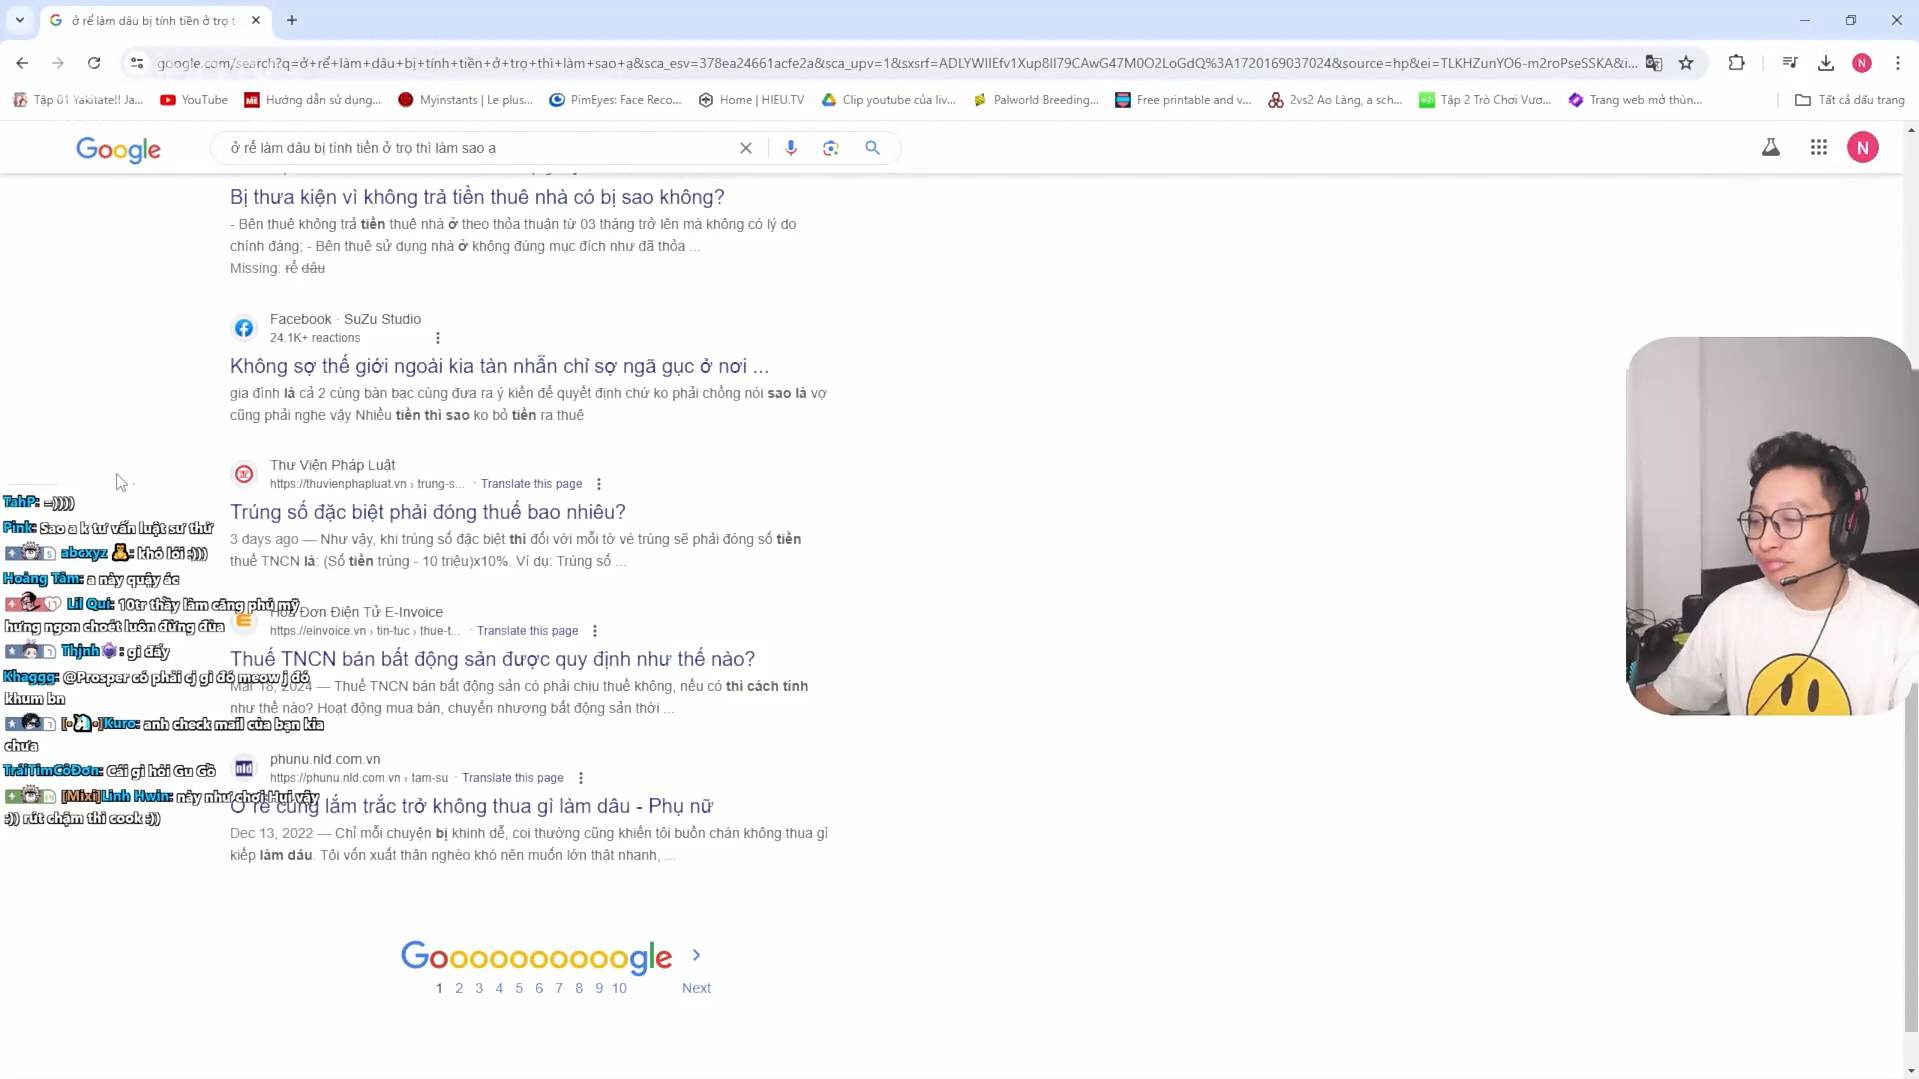
Task: Go to the Next results page
Action: (696, 987)
